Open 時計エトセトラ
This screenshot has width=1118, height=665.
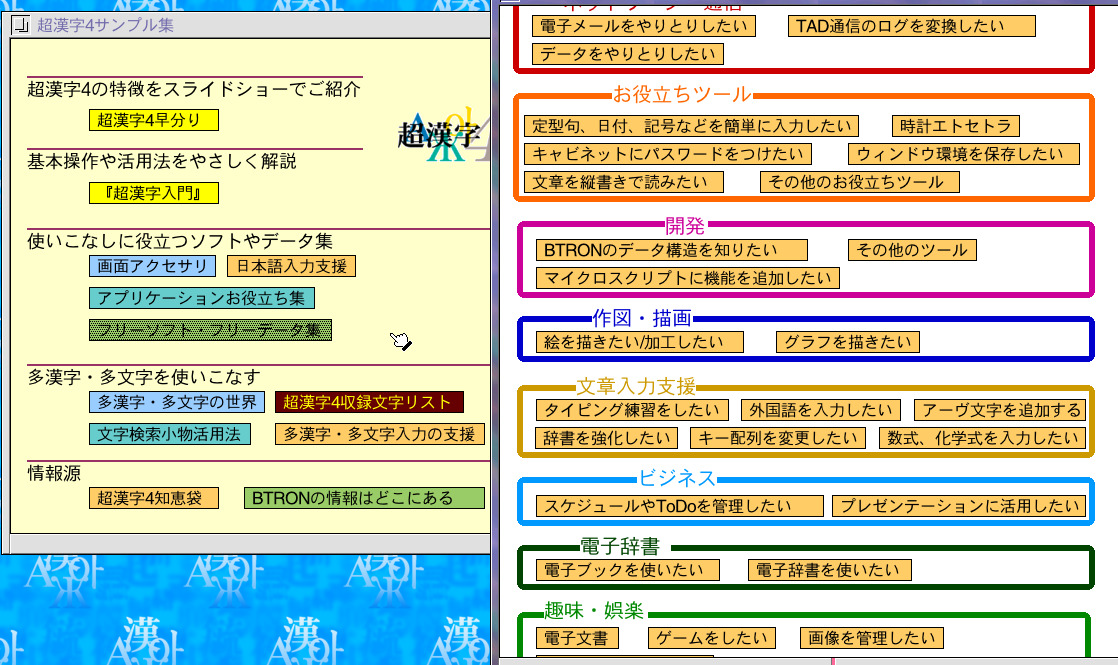click(x=955, y=126)
